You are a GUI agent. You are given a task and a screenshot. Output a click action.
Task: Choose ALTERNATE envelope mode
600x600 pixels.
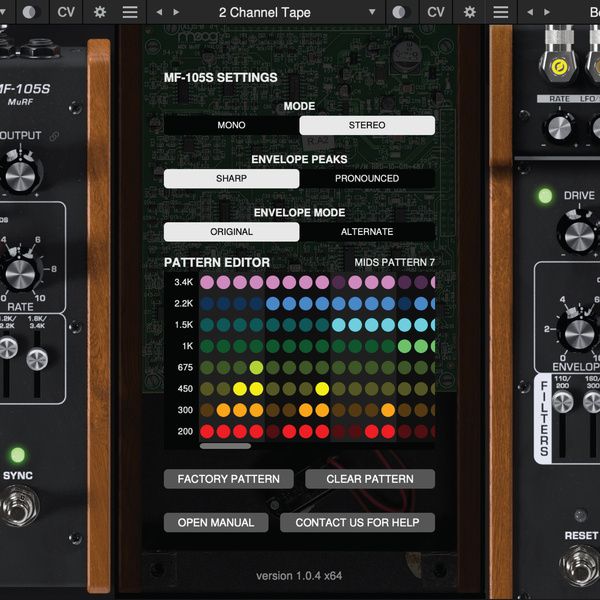pos(367,232)
